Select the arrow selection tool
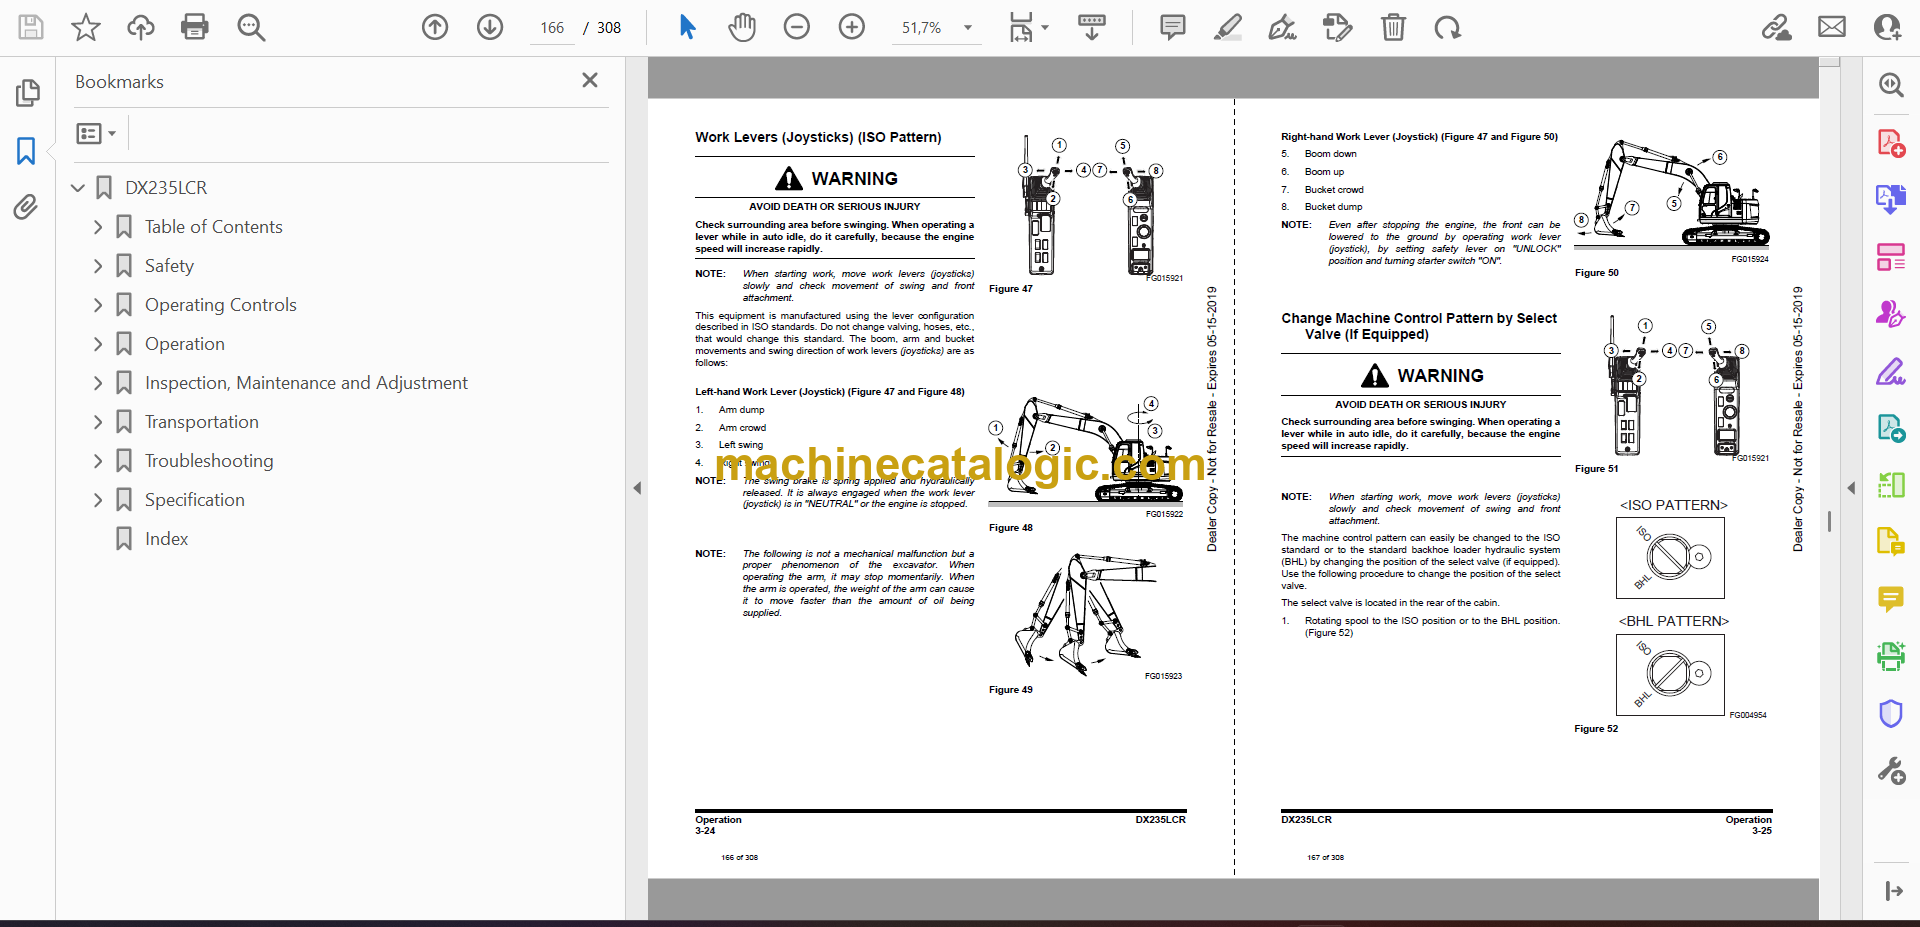1920x927 pixels. click(687, 27)
